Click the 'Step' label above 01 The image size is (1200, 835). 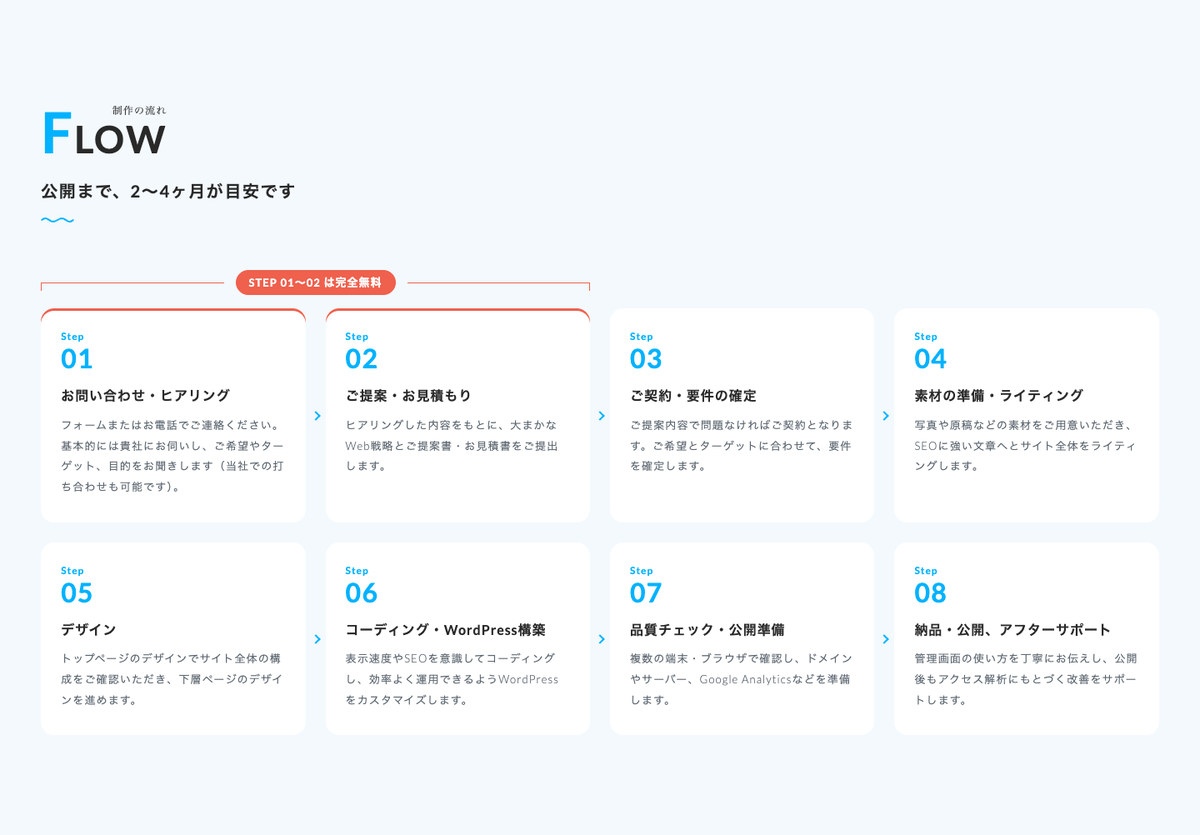point(72,337)
